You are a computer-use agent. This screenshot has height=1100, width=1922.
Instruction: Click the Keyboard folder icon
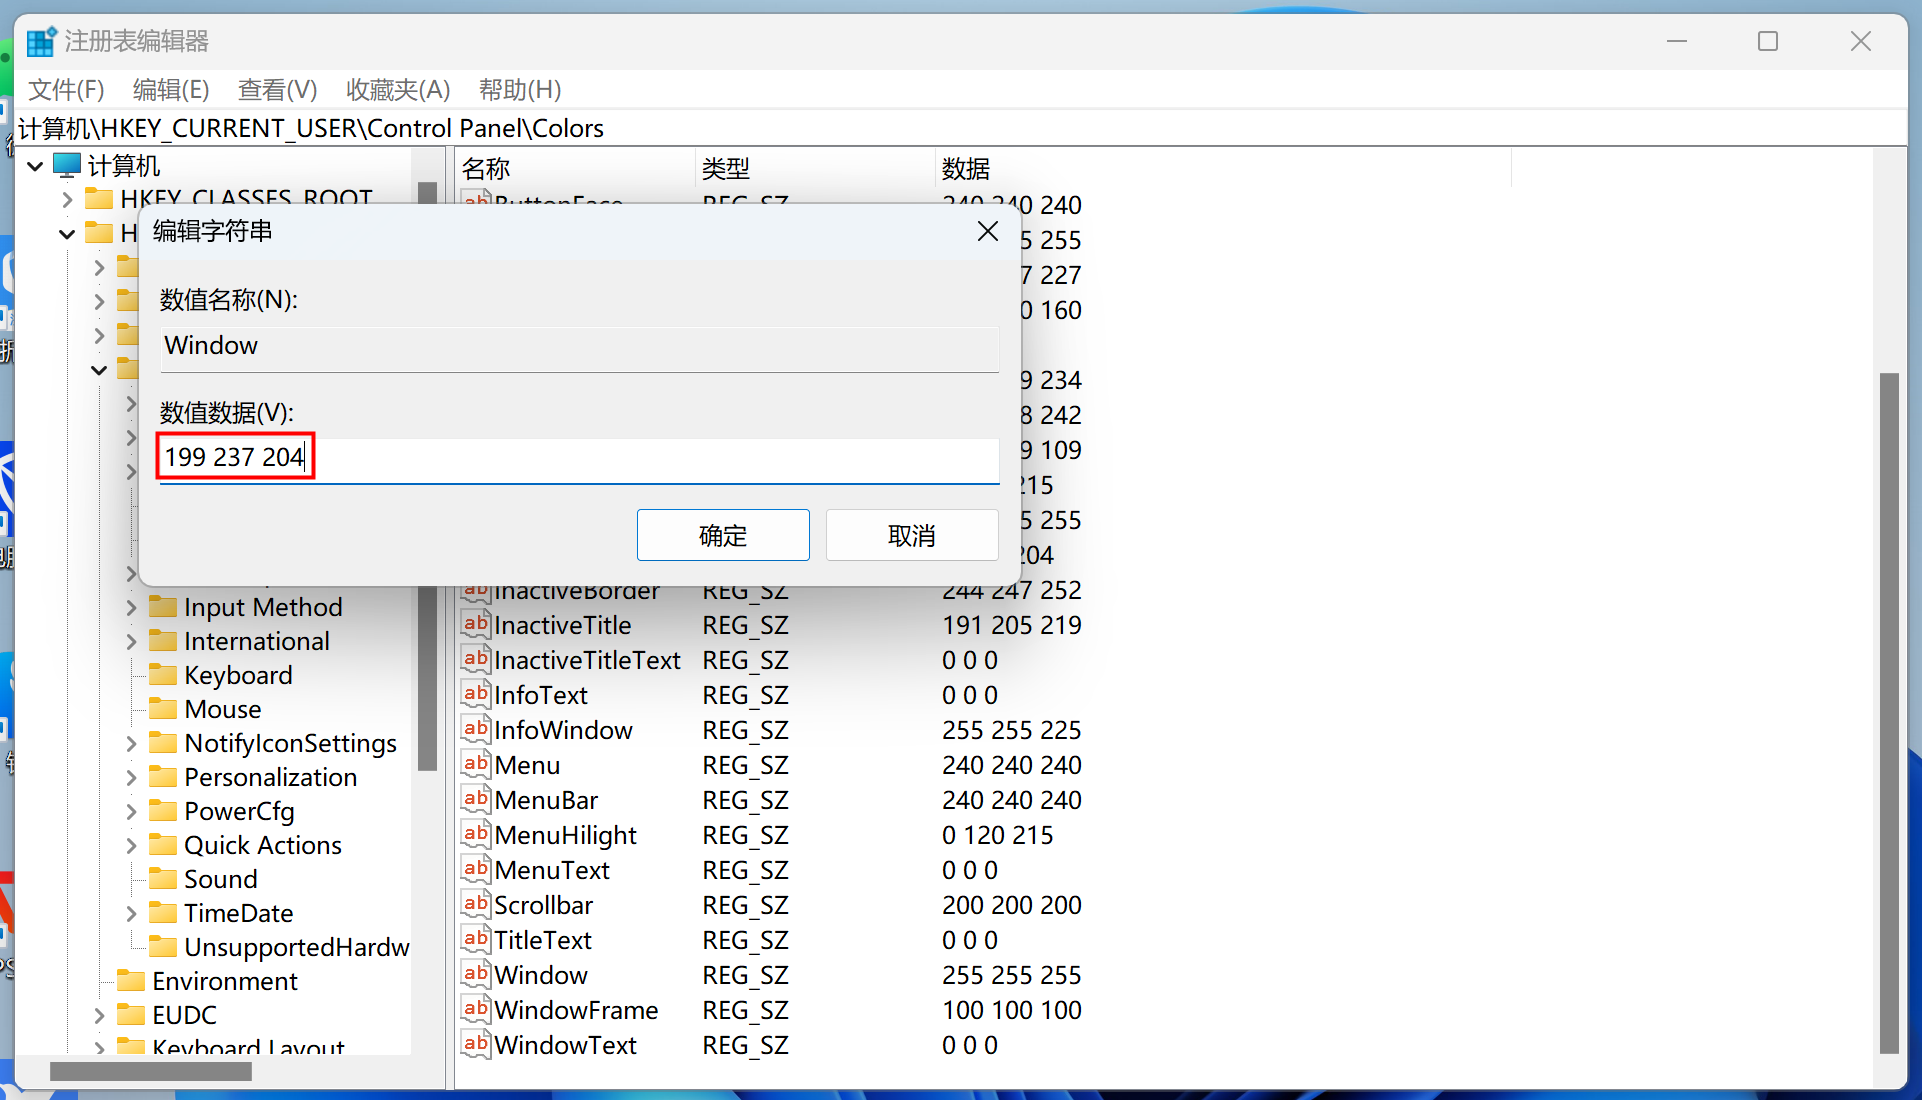tap(162, 674)
